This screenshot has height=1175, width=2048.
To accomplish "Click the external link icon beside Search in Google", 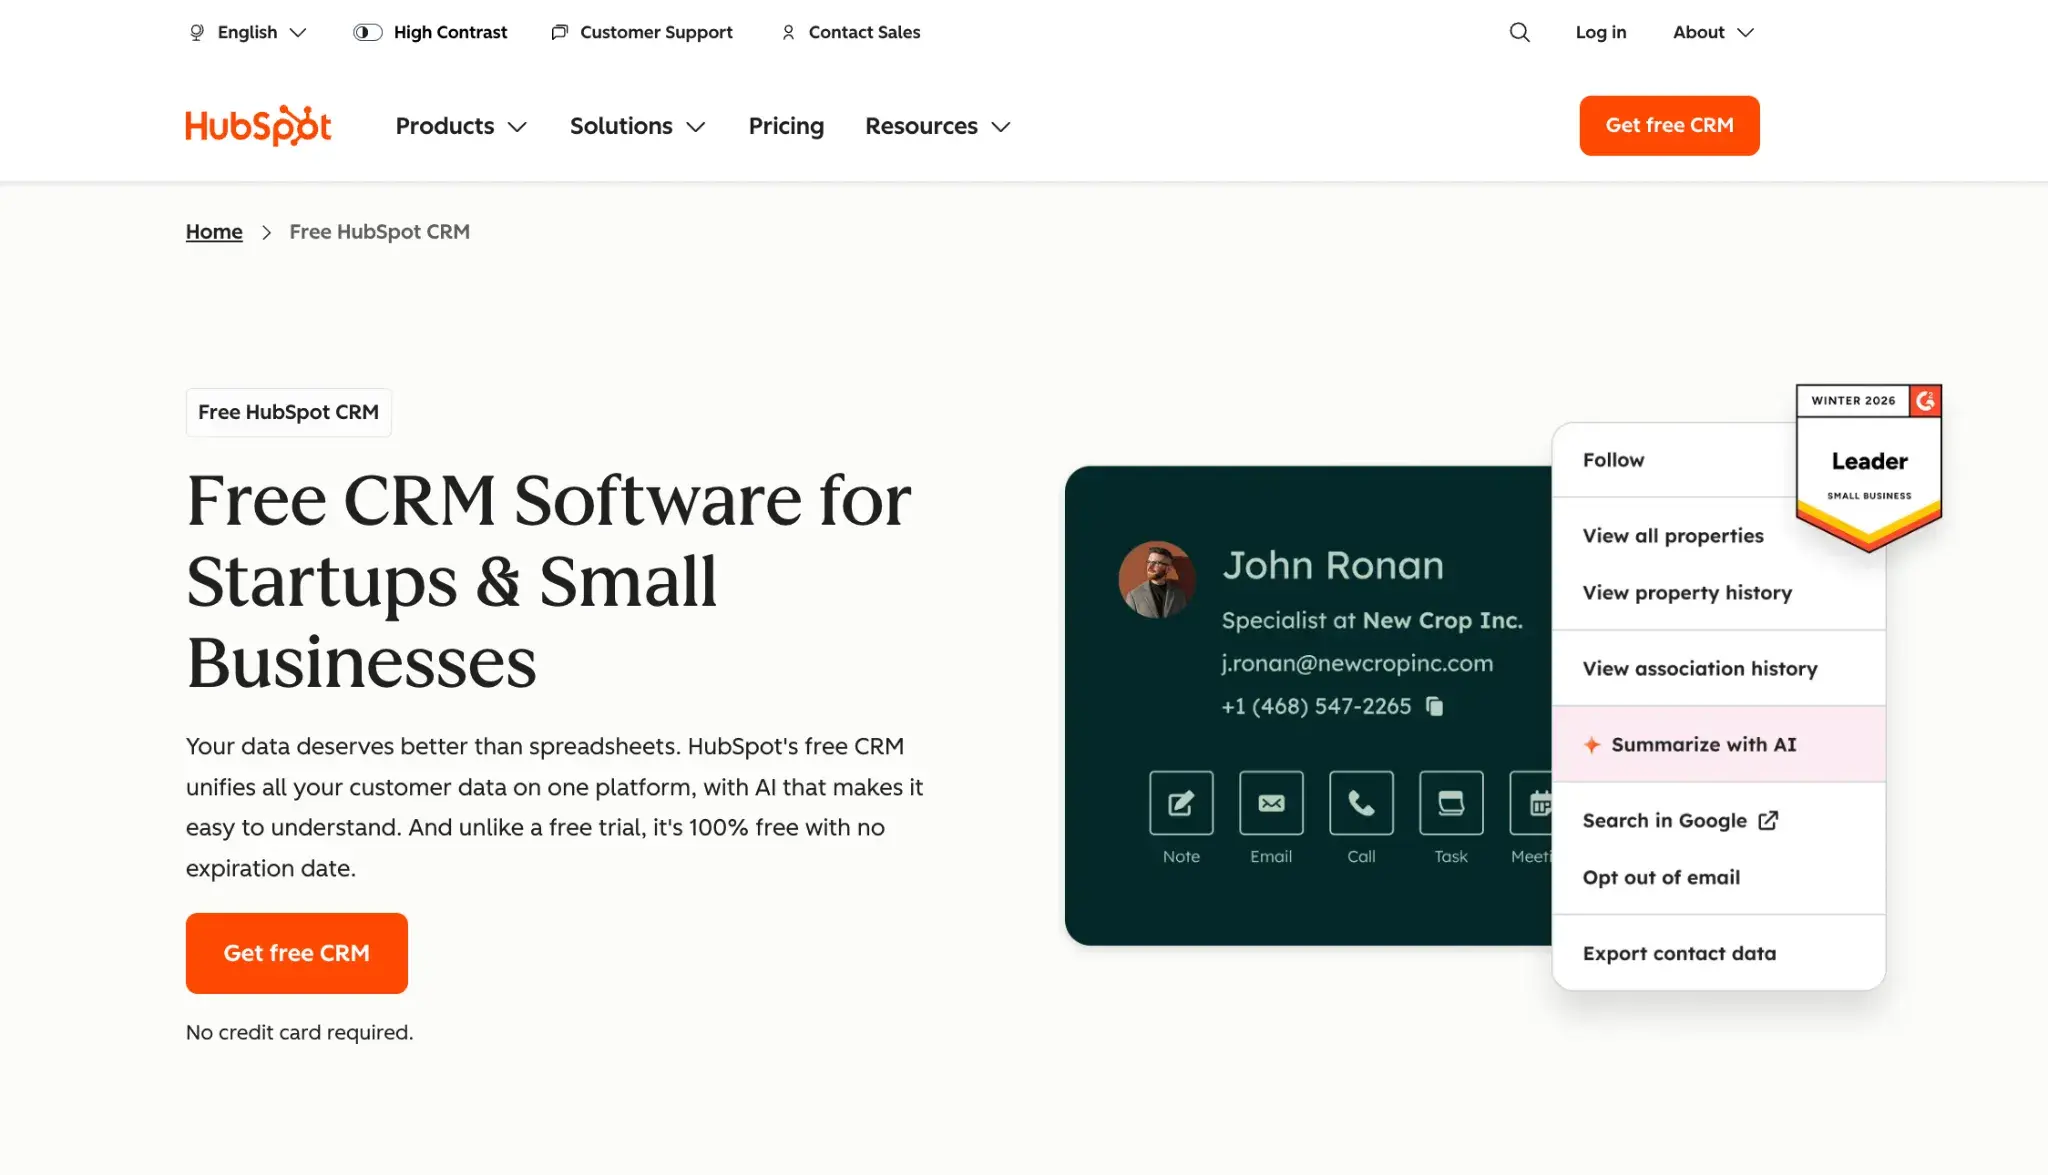I will point(1768,820).
